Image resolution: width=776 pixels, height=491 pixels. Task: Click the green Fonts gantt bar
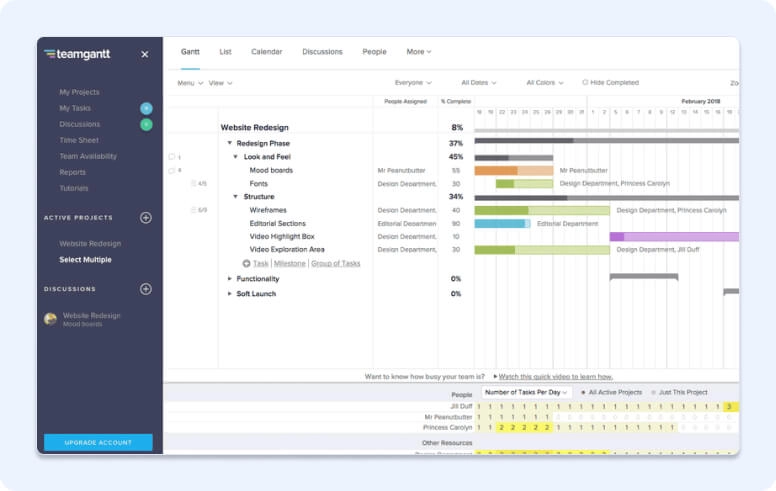(x=525, y=184)
